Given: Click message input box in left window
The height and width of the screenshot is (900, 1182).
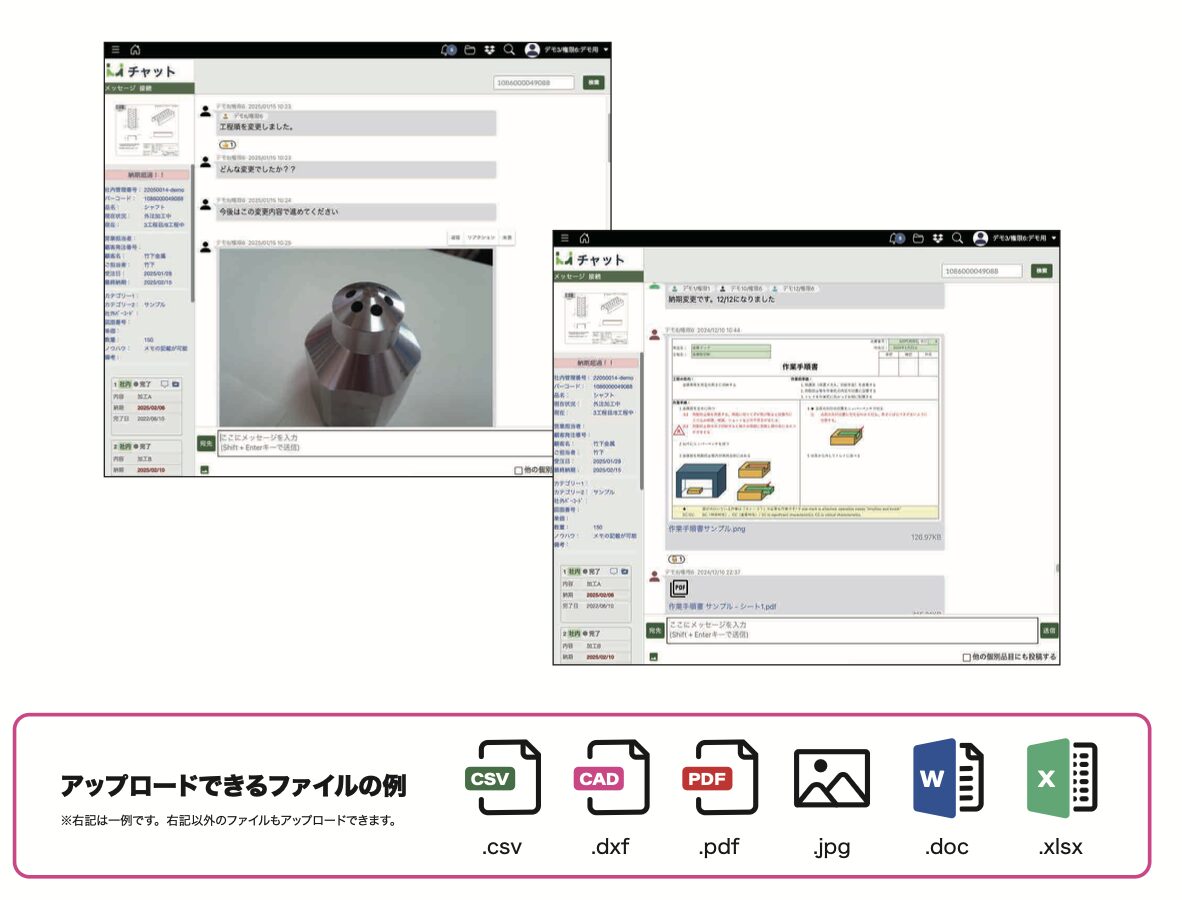Looking at the screenshot, I should (x=386, y=443).
